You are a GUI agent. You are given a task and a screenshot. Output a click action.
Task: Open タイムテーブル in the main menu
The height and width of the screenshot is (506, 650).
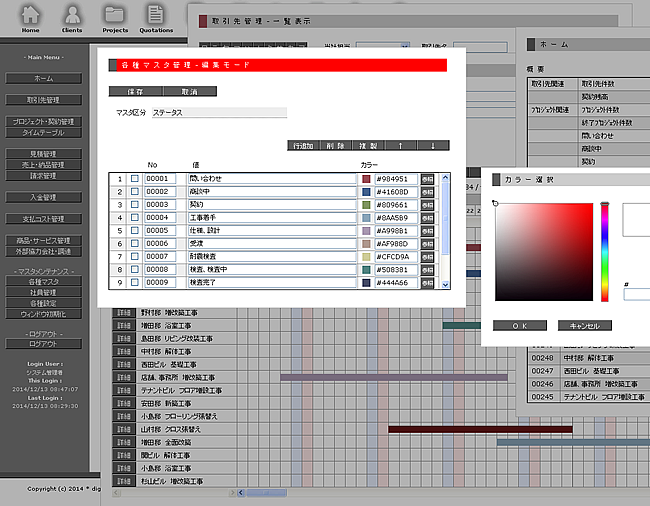(x=44, y=133)
